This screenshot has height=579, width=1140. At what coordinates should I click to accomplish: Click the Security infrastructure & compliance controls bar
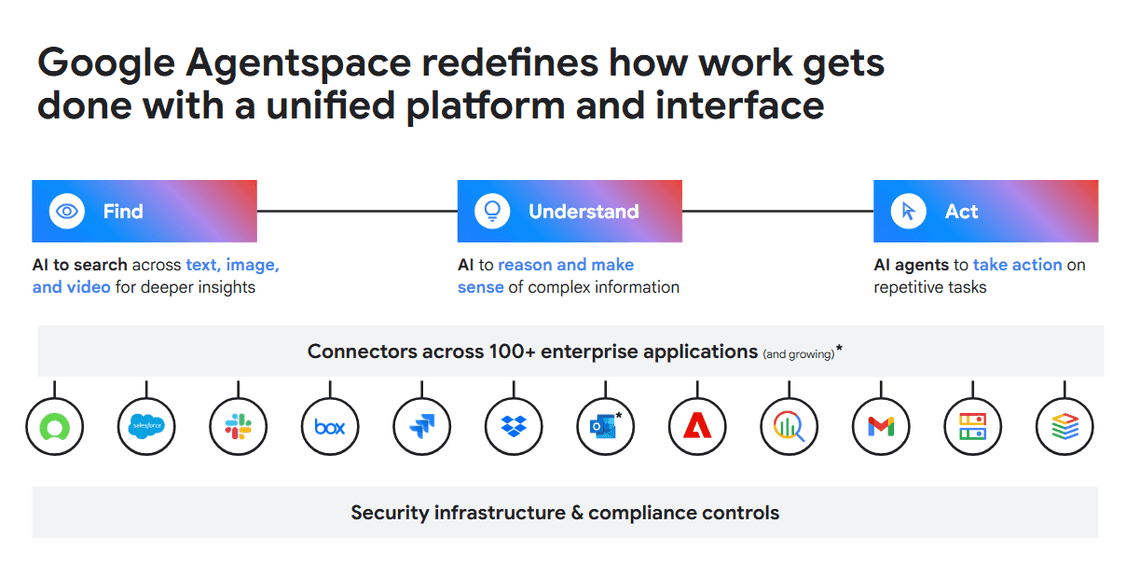tap(565, 513)
